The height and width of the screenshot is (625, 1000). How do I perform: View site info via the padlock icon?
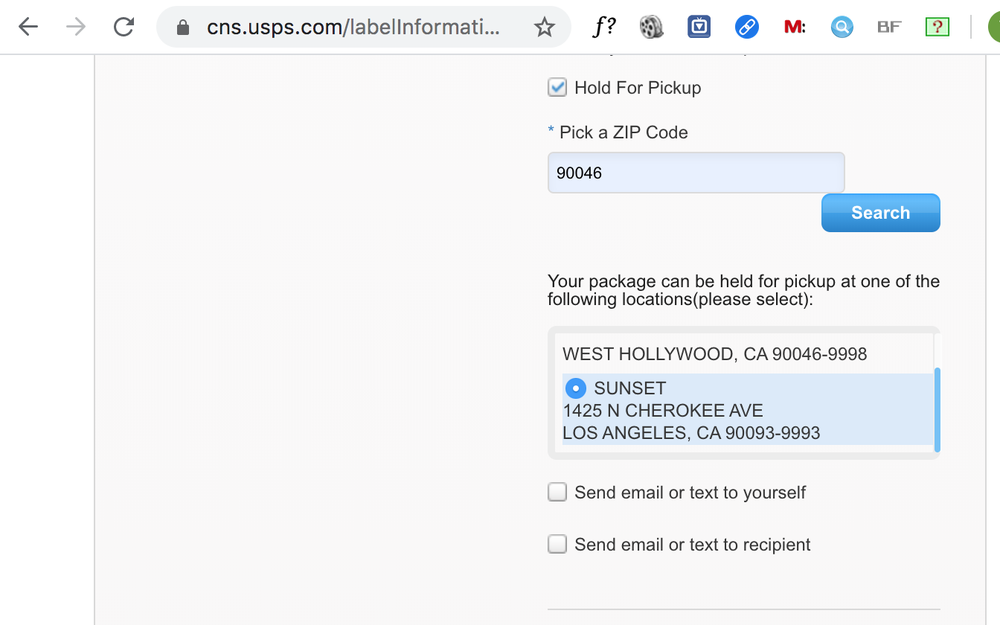point(182,28)
